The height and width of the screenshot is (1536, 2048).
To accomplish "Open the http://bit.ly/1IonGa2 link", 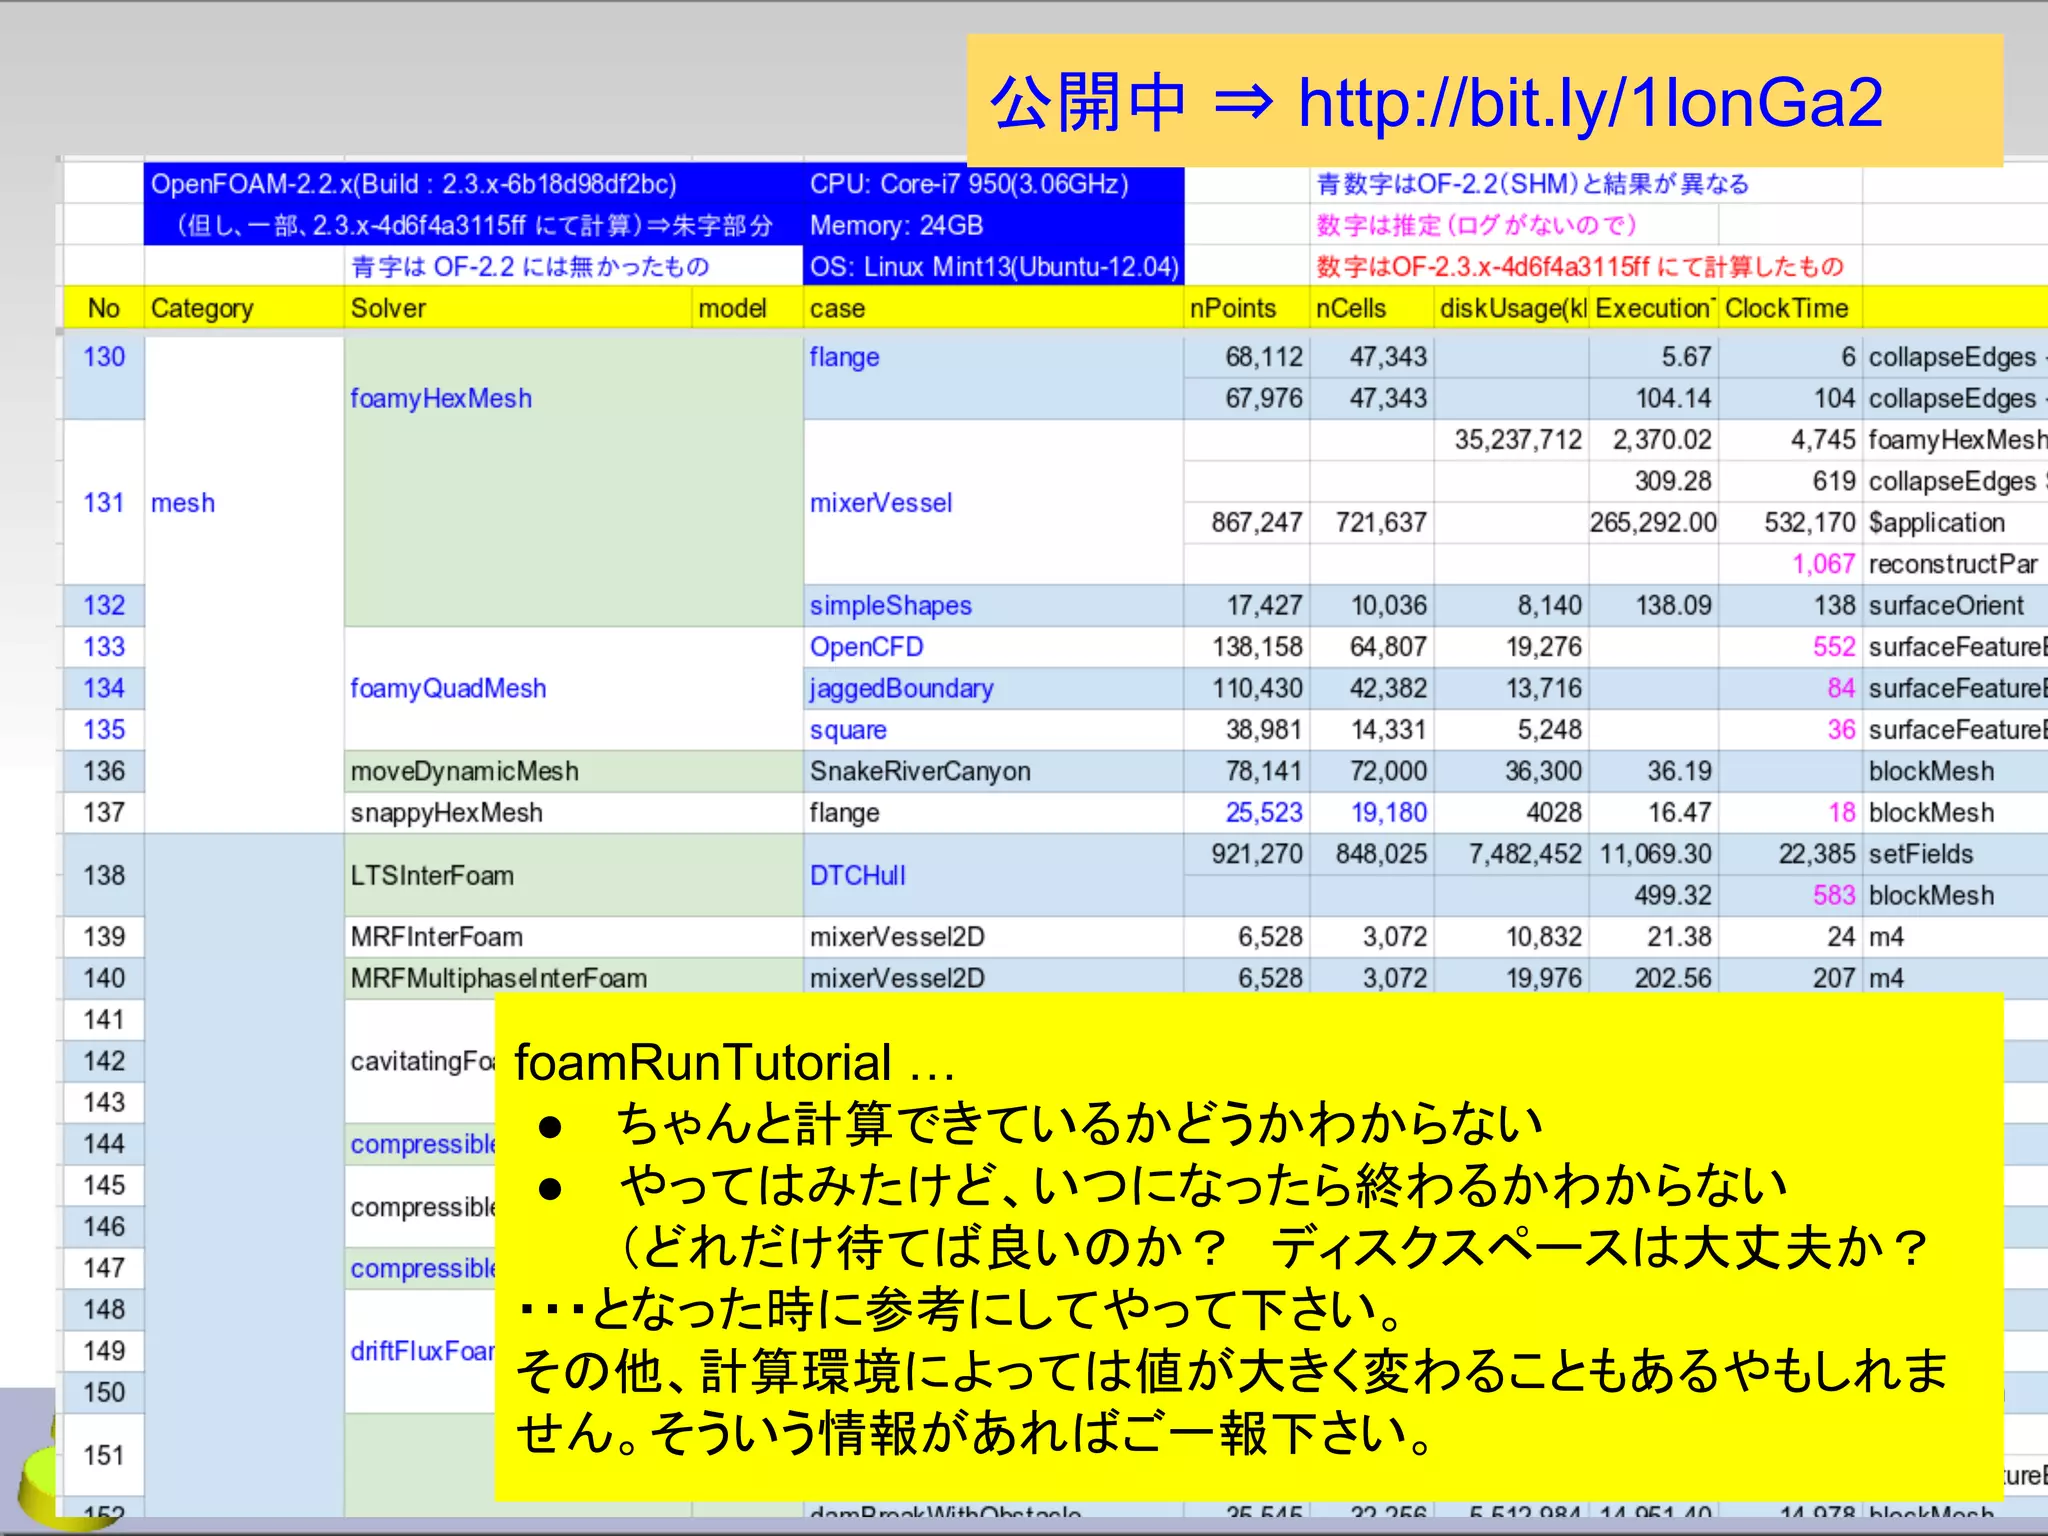I will (1590, 102).
